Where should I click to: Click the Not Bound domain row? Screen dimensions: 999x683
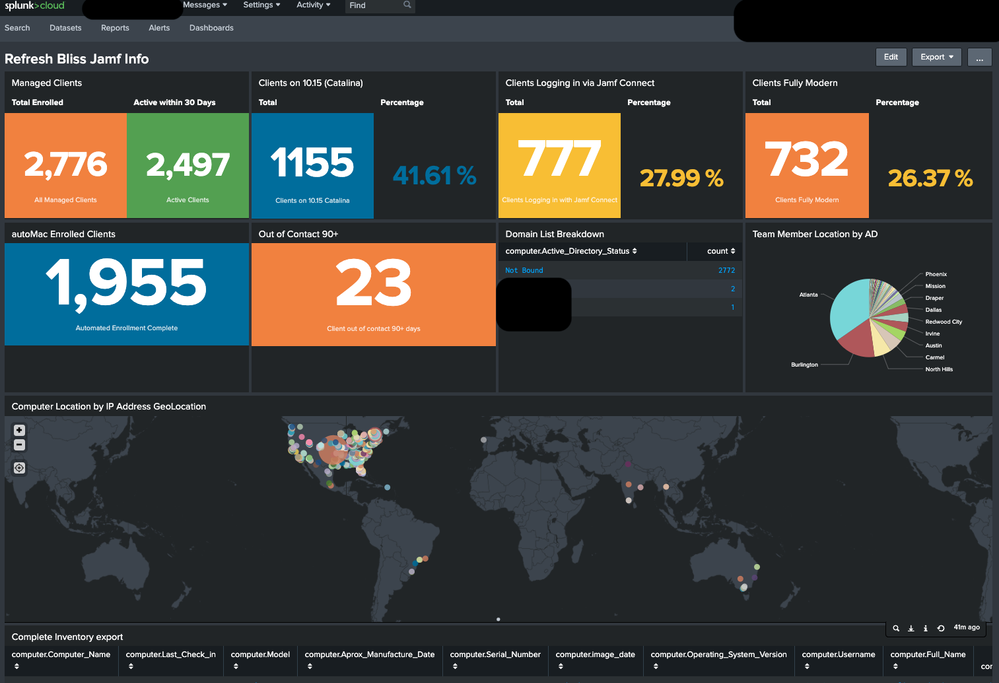(x=620, y=270)
